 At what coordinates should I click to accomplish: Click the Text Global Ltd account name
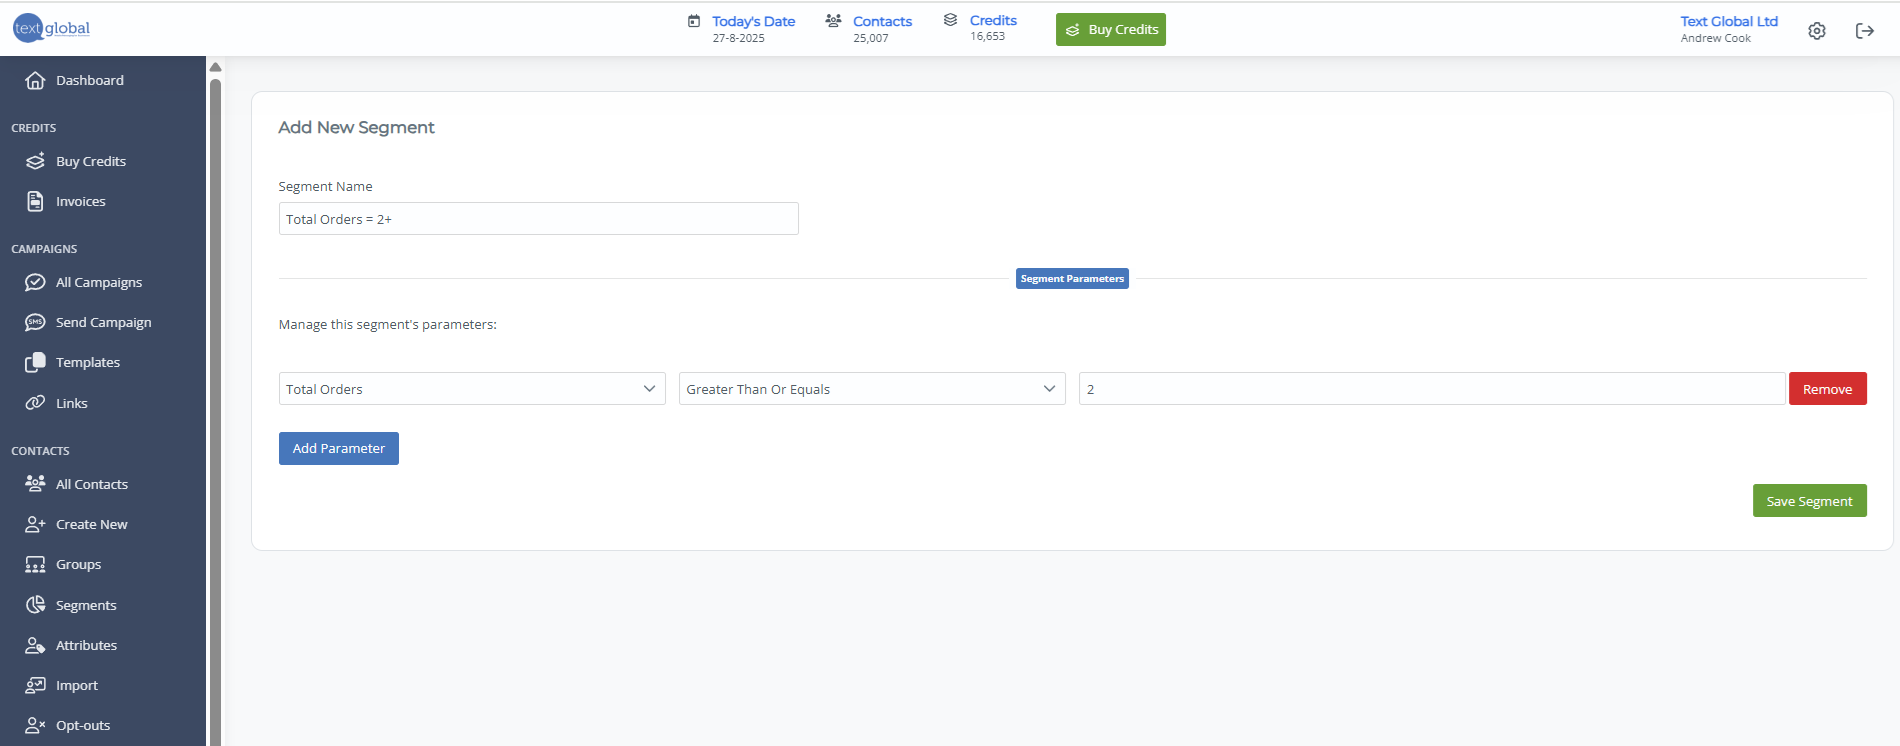(1729, 21)
